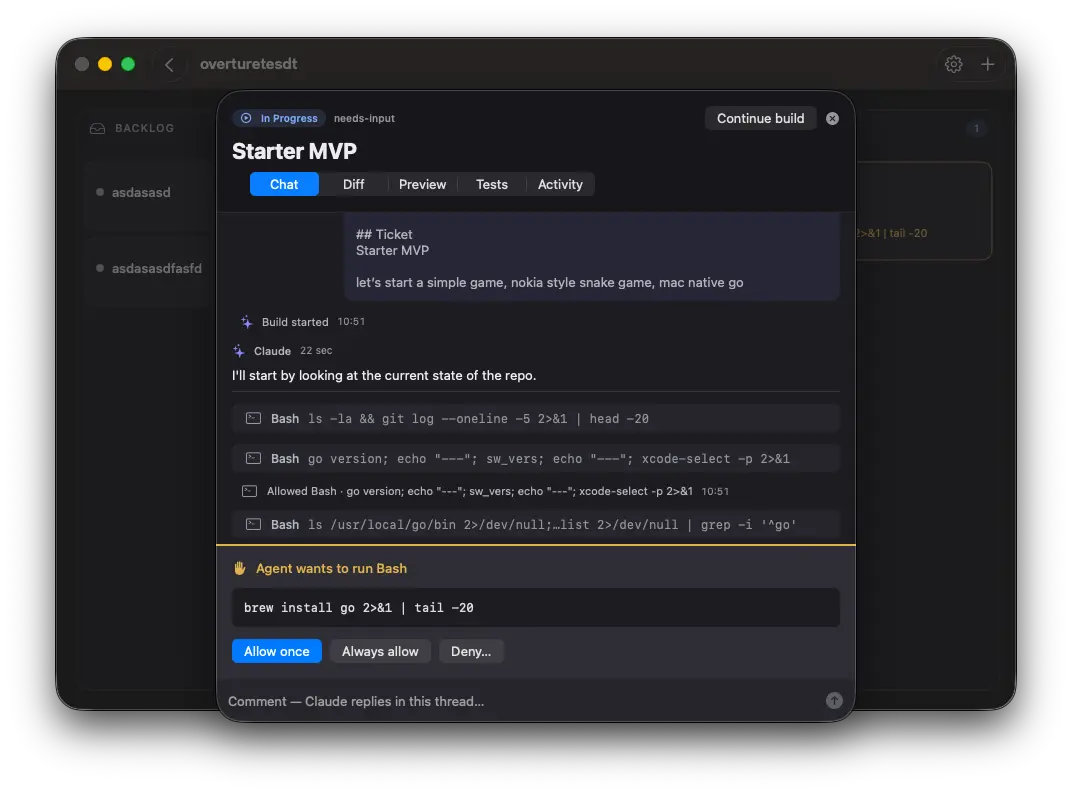1072x796 pixels.
Task: Click the Agent wants to run Bash heading
Action: tap(331, 568)
